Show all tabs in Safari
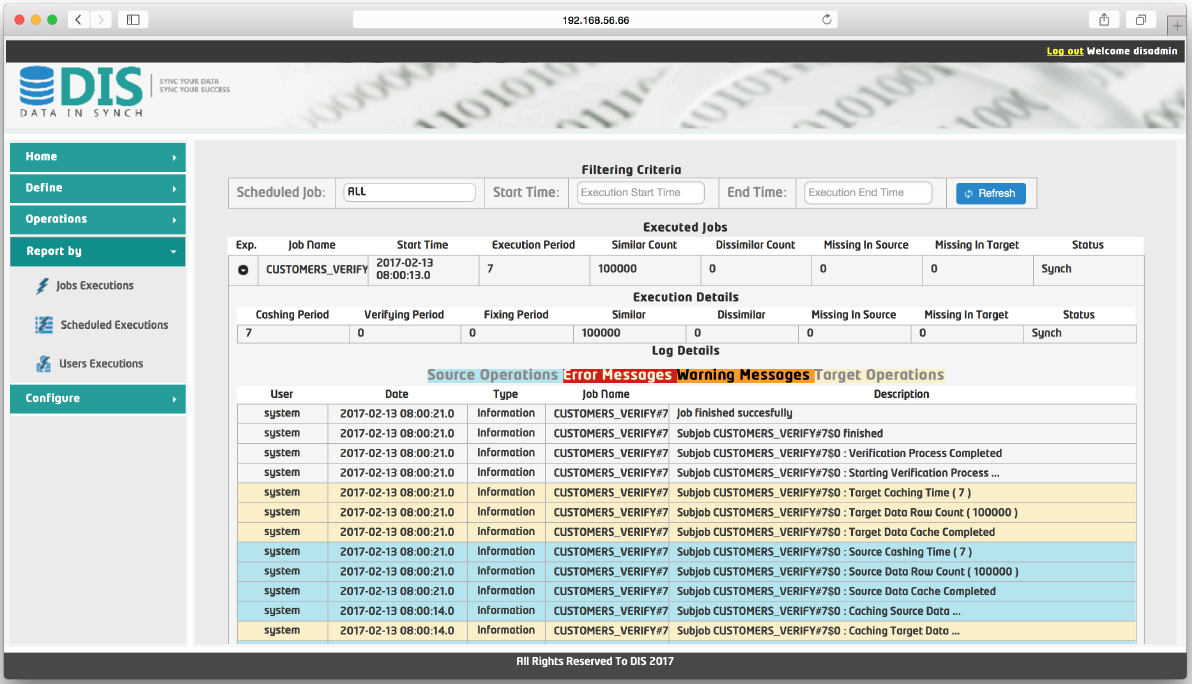This screenshot has width=1192, height=684. (x=1140, y=20)
